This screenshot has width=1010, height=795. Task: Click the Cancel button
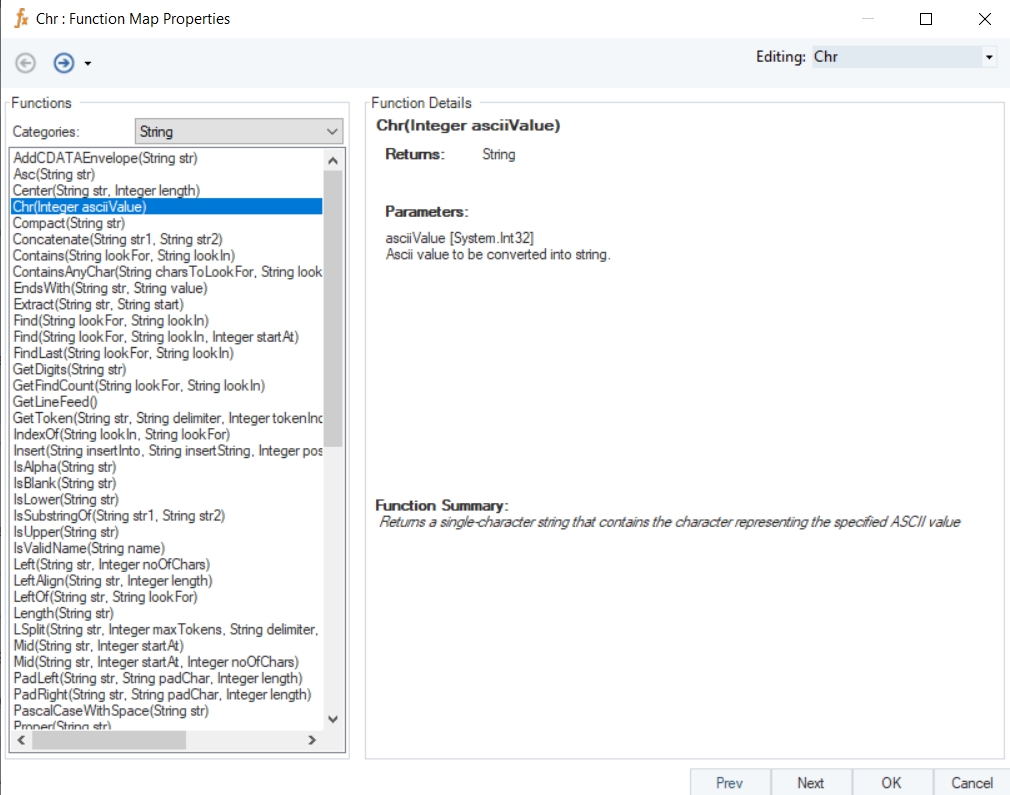(x=971, y=782)
